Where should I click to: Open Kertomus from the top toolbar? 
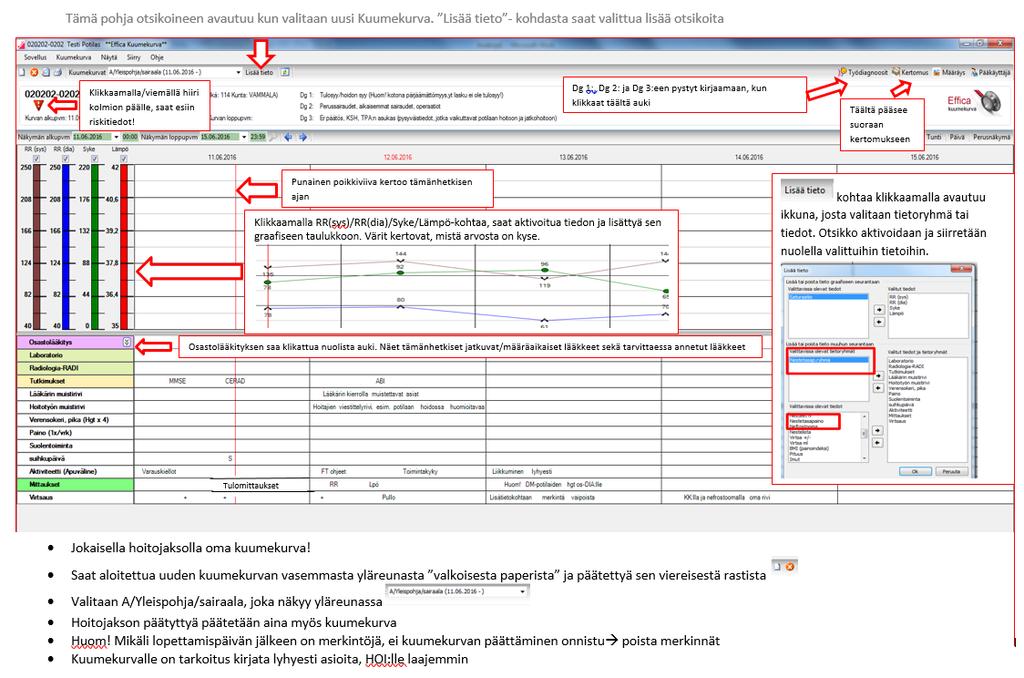[x=910, y=73]
